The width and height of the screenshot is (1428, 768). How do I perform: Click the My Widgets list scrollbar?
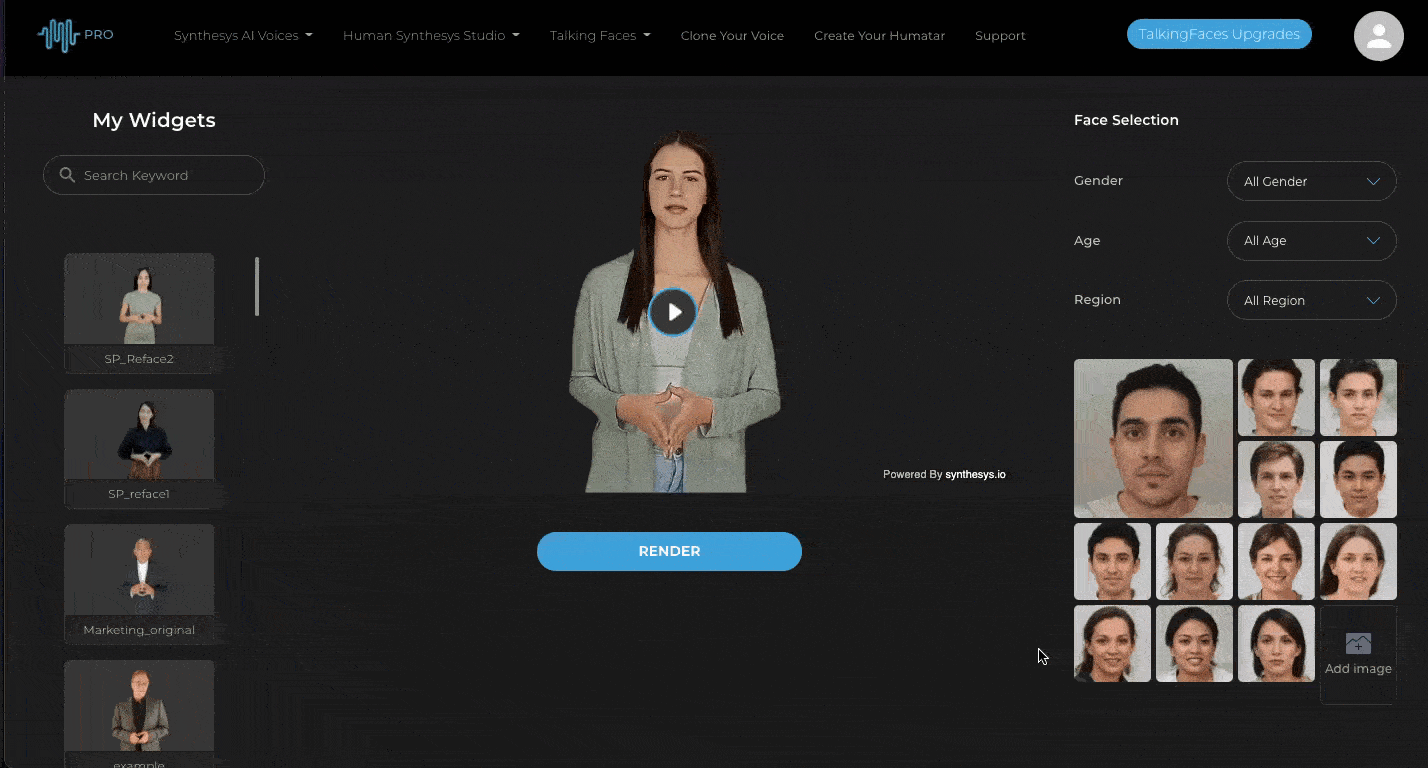click(x=257, y=286)
